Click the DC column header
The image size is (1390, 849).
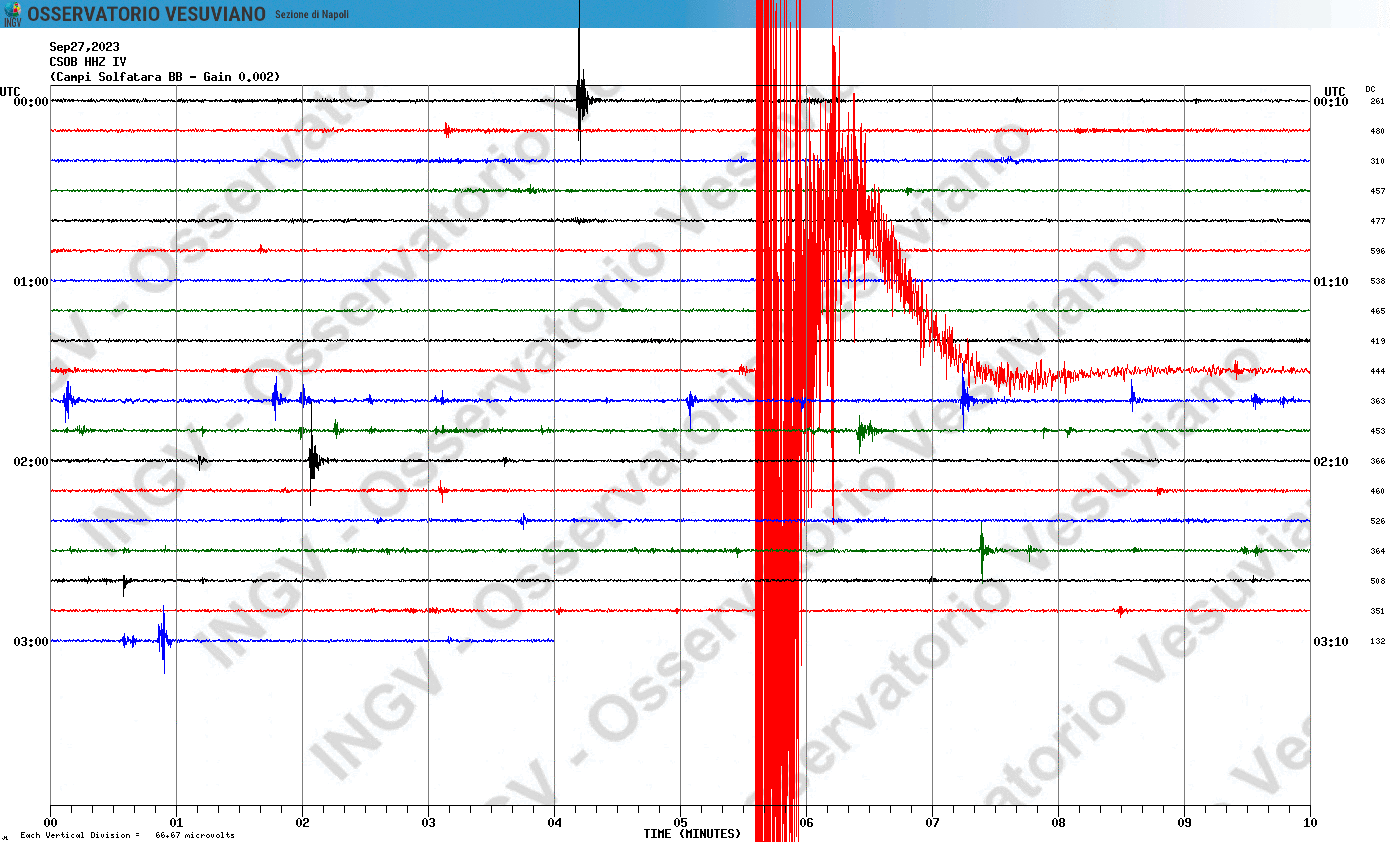click(x=1370, y=89)
